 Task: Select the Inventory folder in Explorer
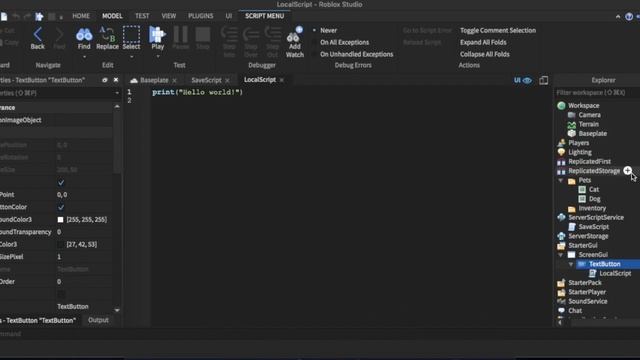(592, 209)
